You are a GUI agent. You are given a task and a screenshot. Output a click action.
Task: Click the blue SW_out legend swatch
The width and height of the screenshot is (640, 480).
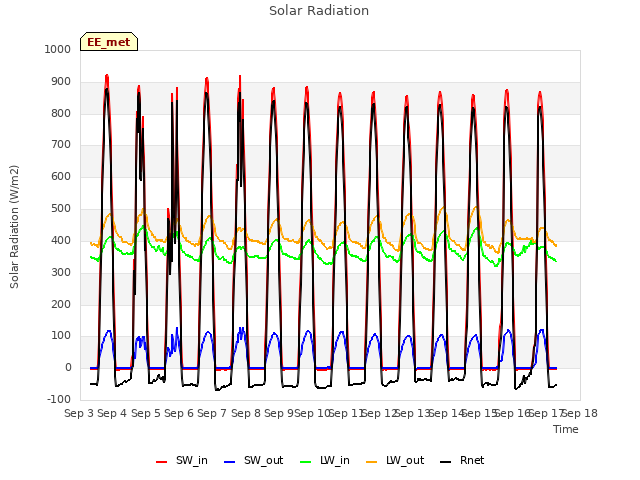coord(230,462)
